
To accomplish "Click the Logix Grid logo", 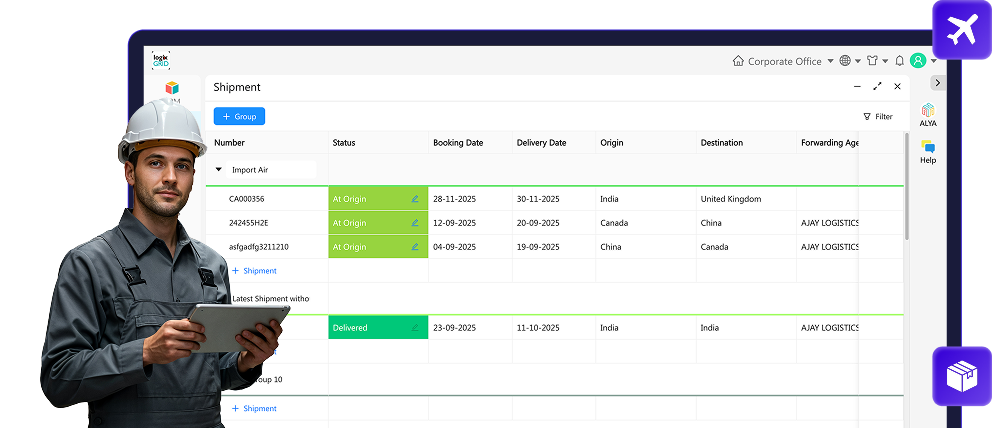I will 161,60.
